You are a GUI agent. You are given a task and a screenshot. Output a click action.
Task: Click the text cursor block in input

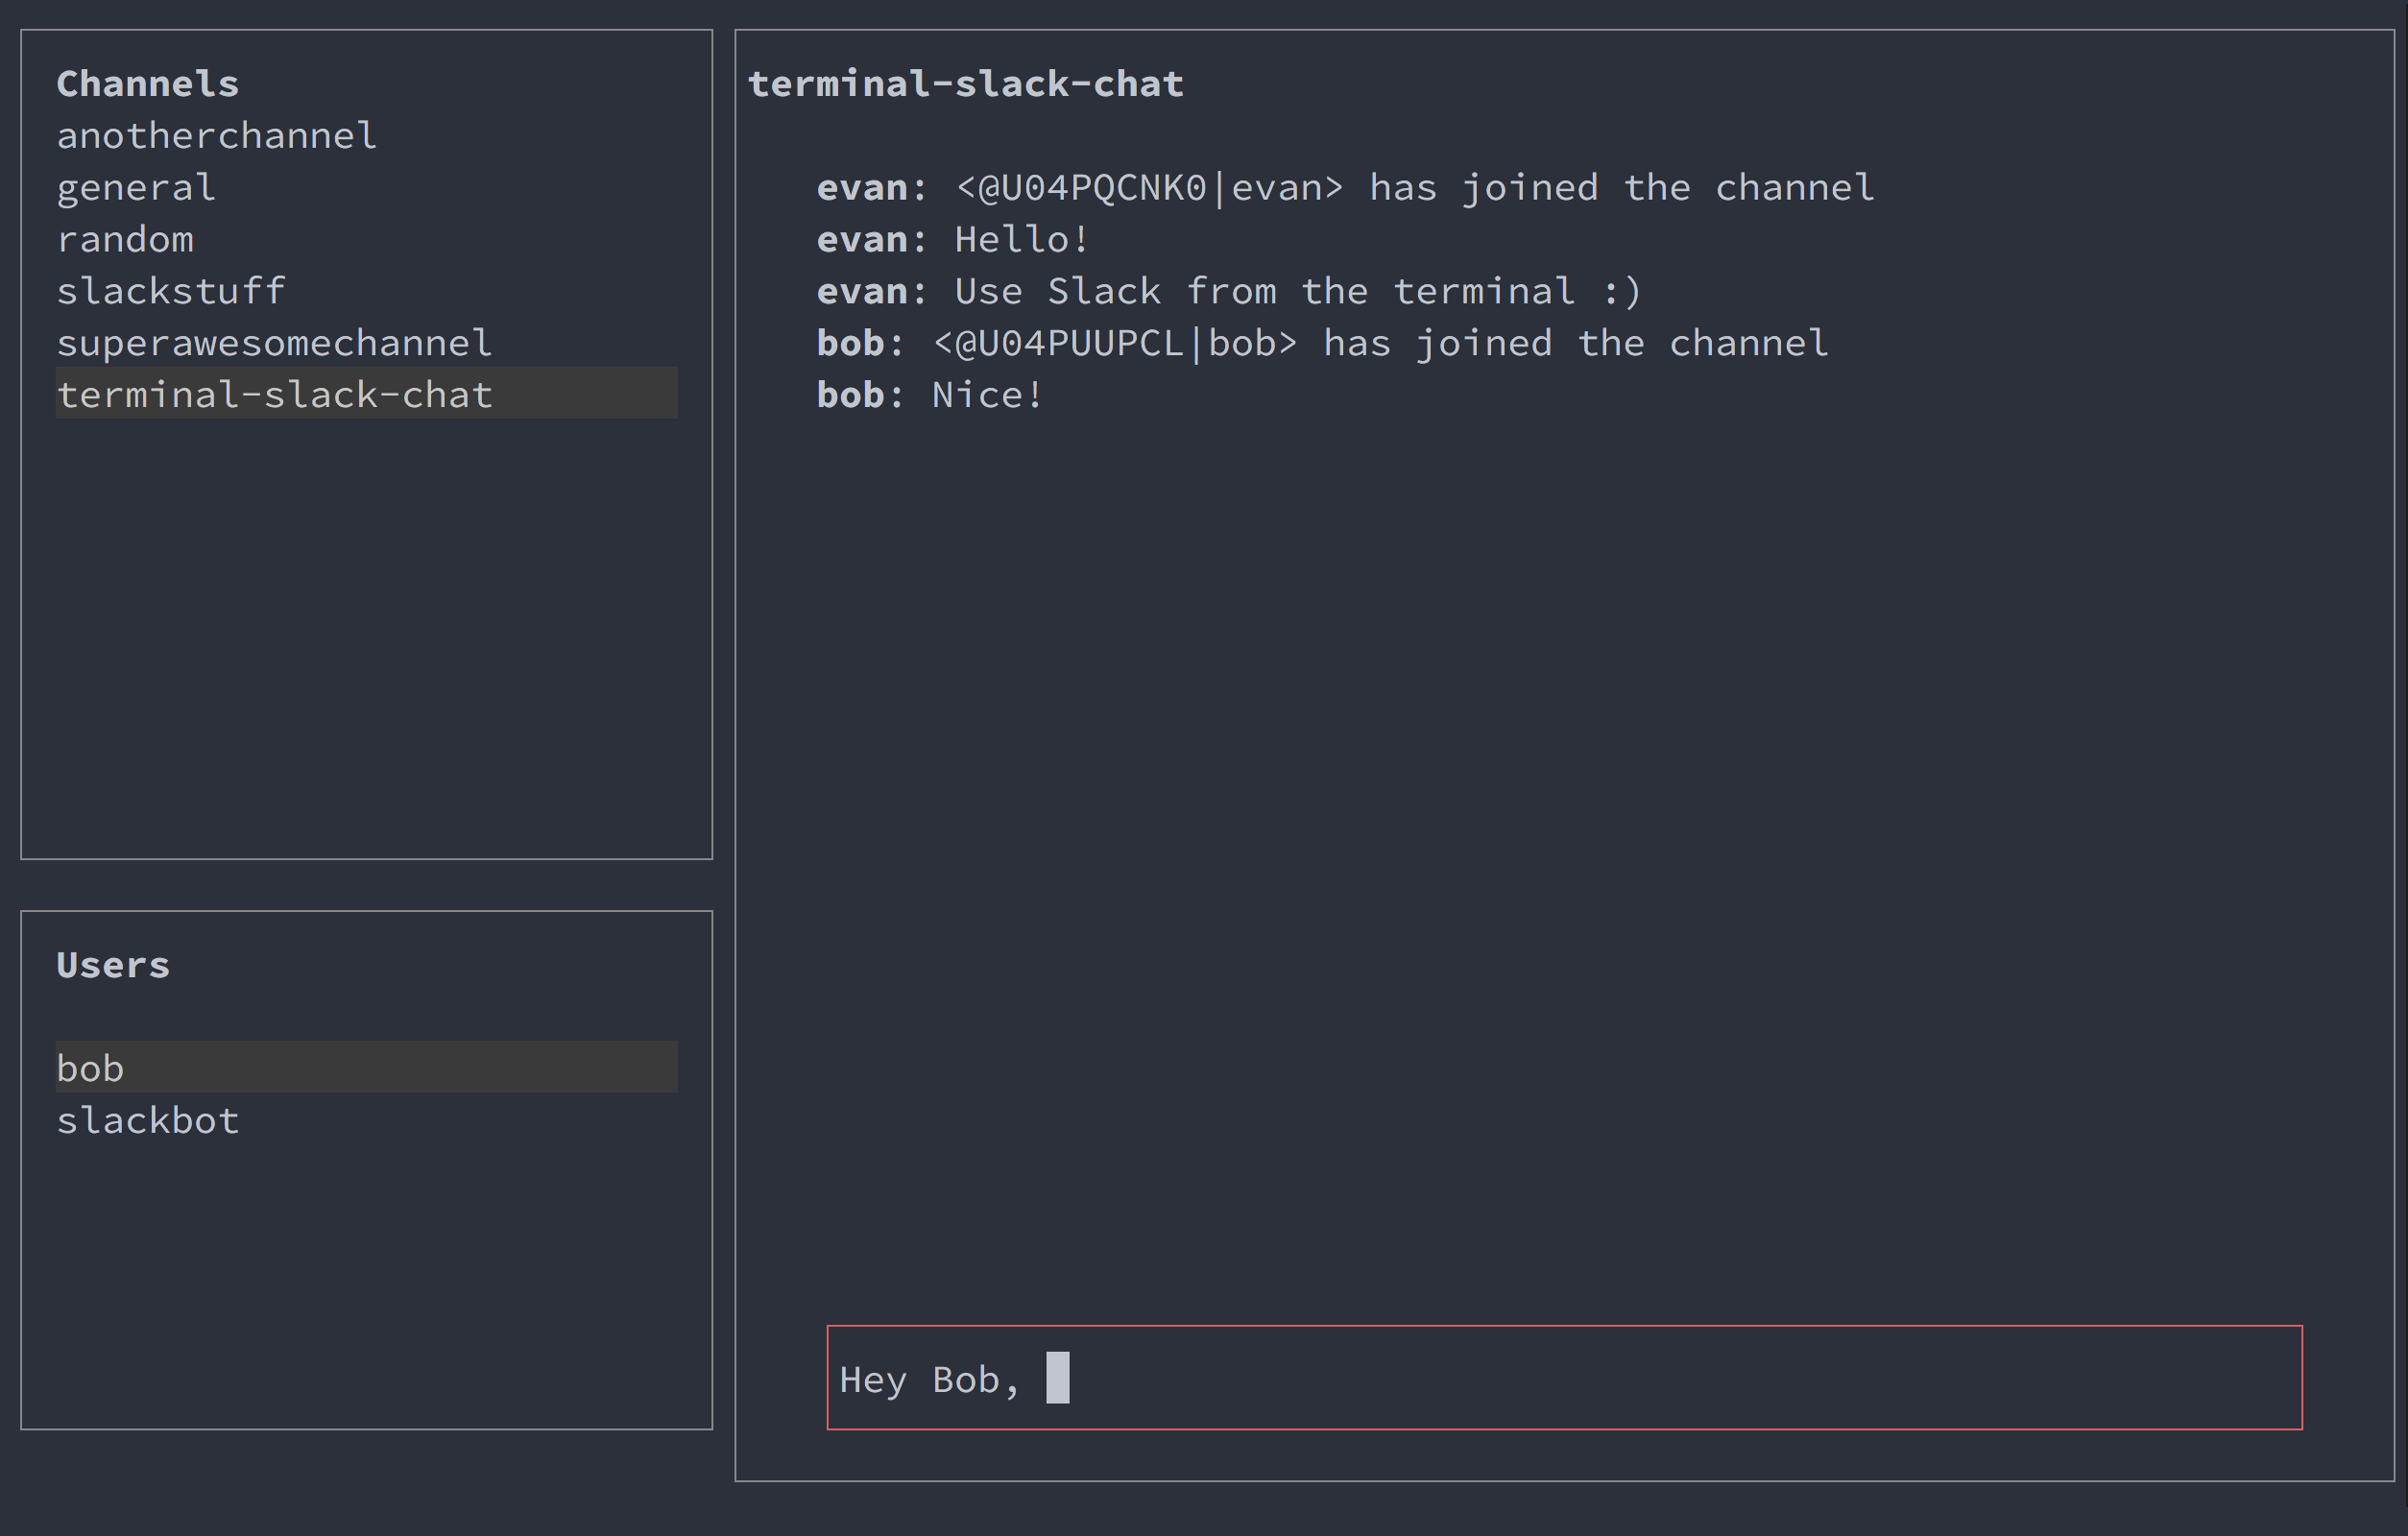[x=1057, y=1378]
